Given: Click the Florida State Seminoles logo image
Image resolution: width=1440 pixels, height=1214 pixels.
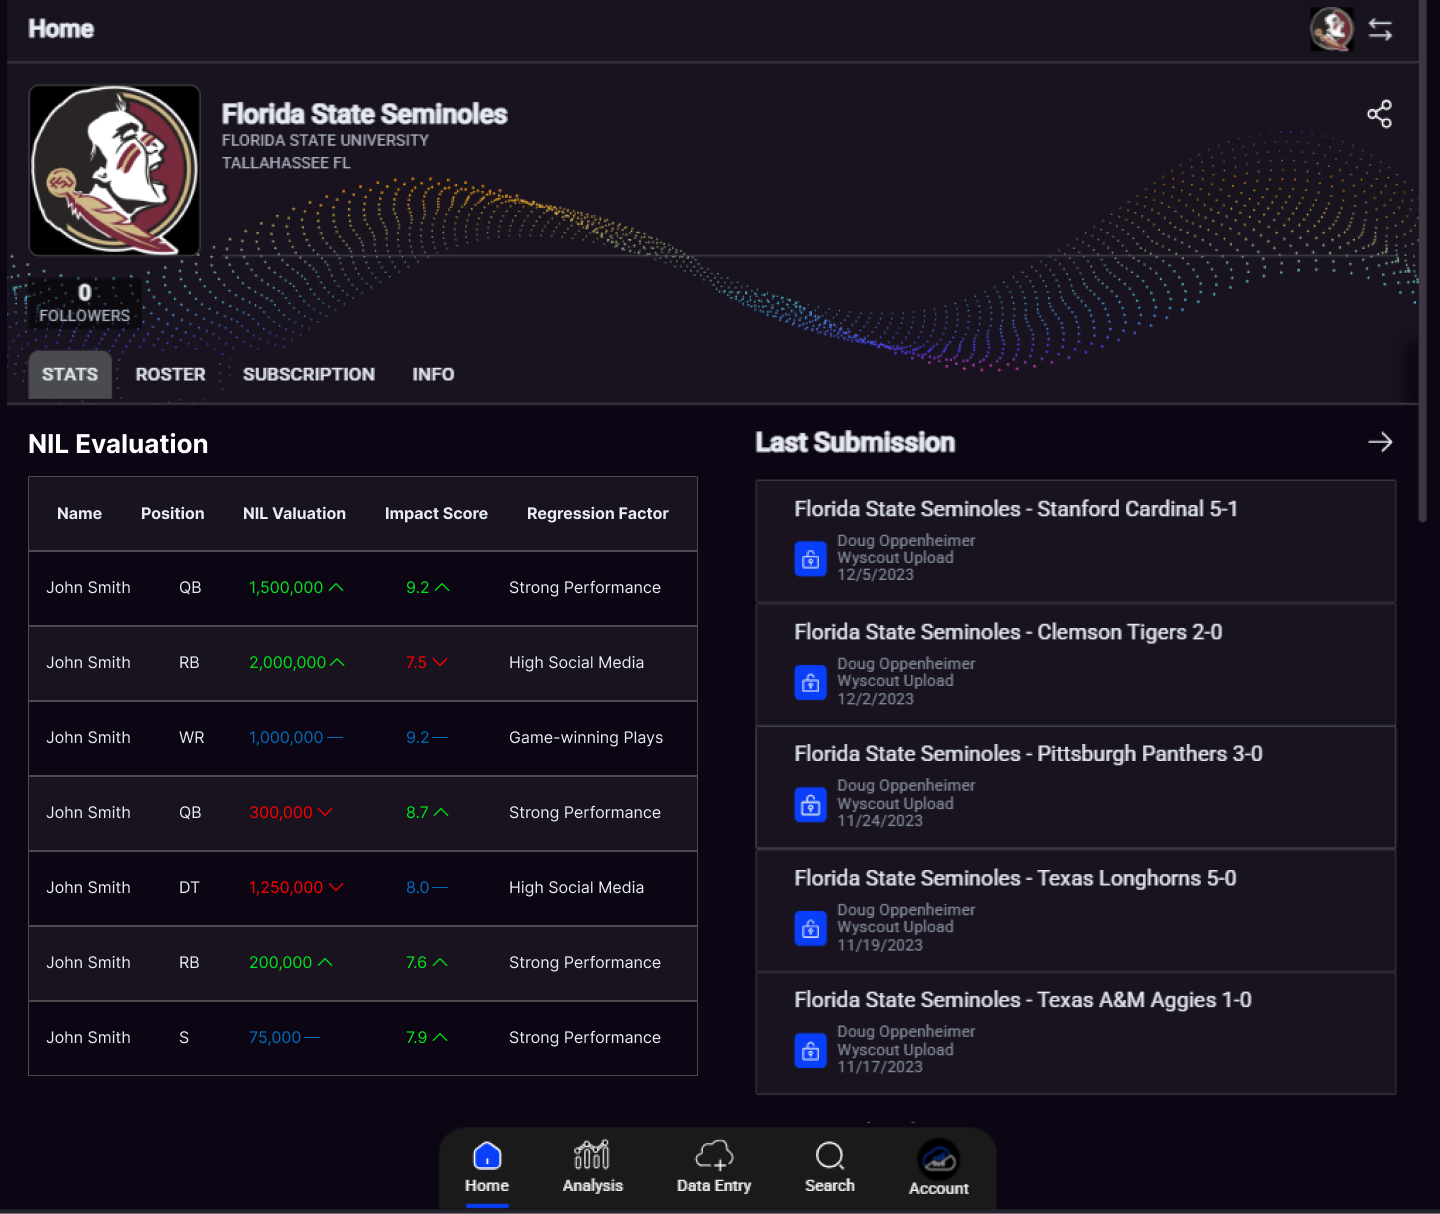Looking at the screenshot, I should click(115, 170).
